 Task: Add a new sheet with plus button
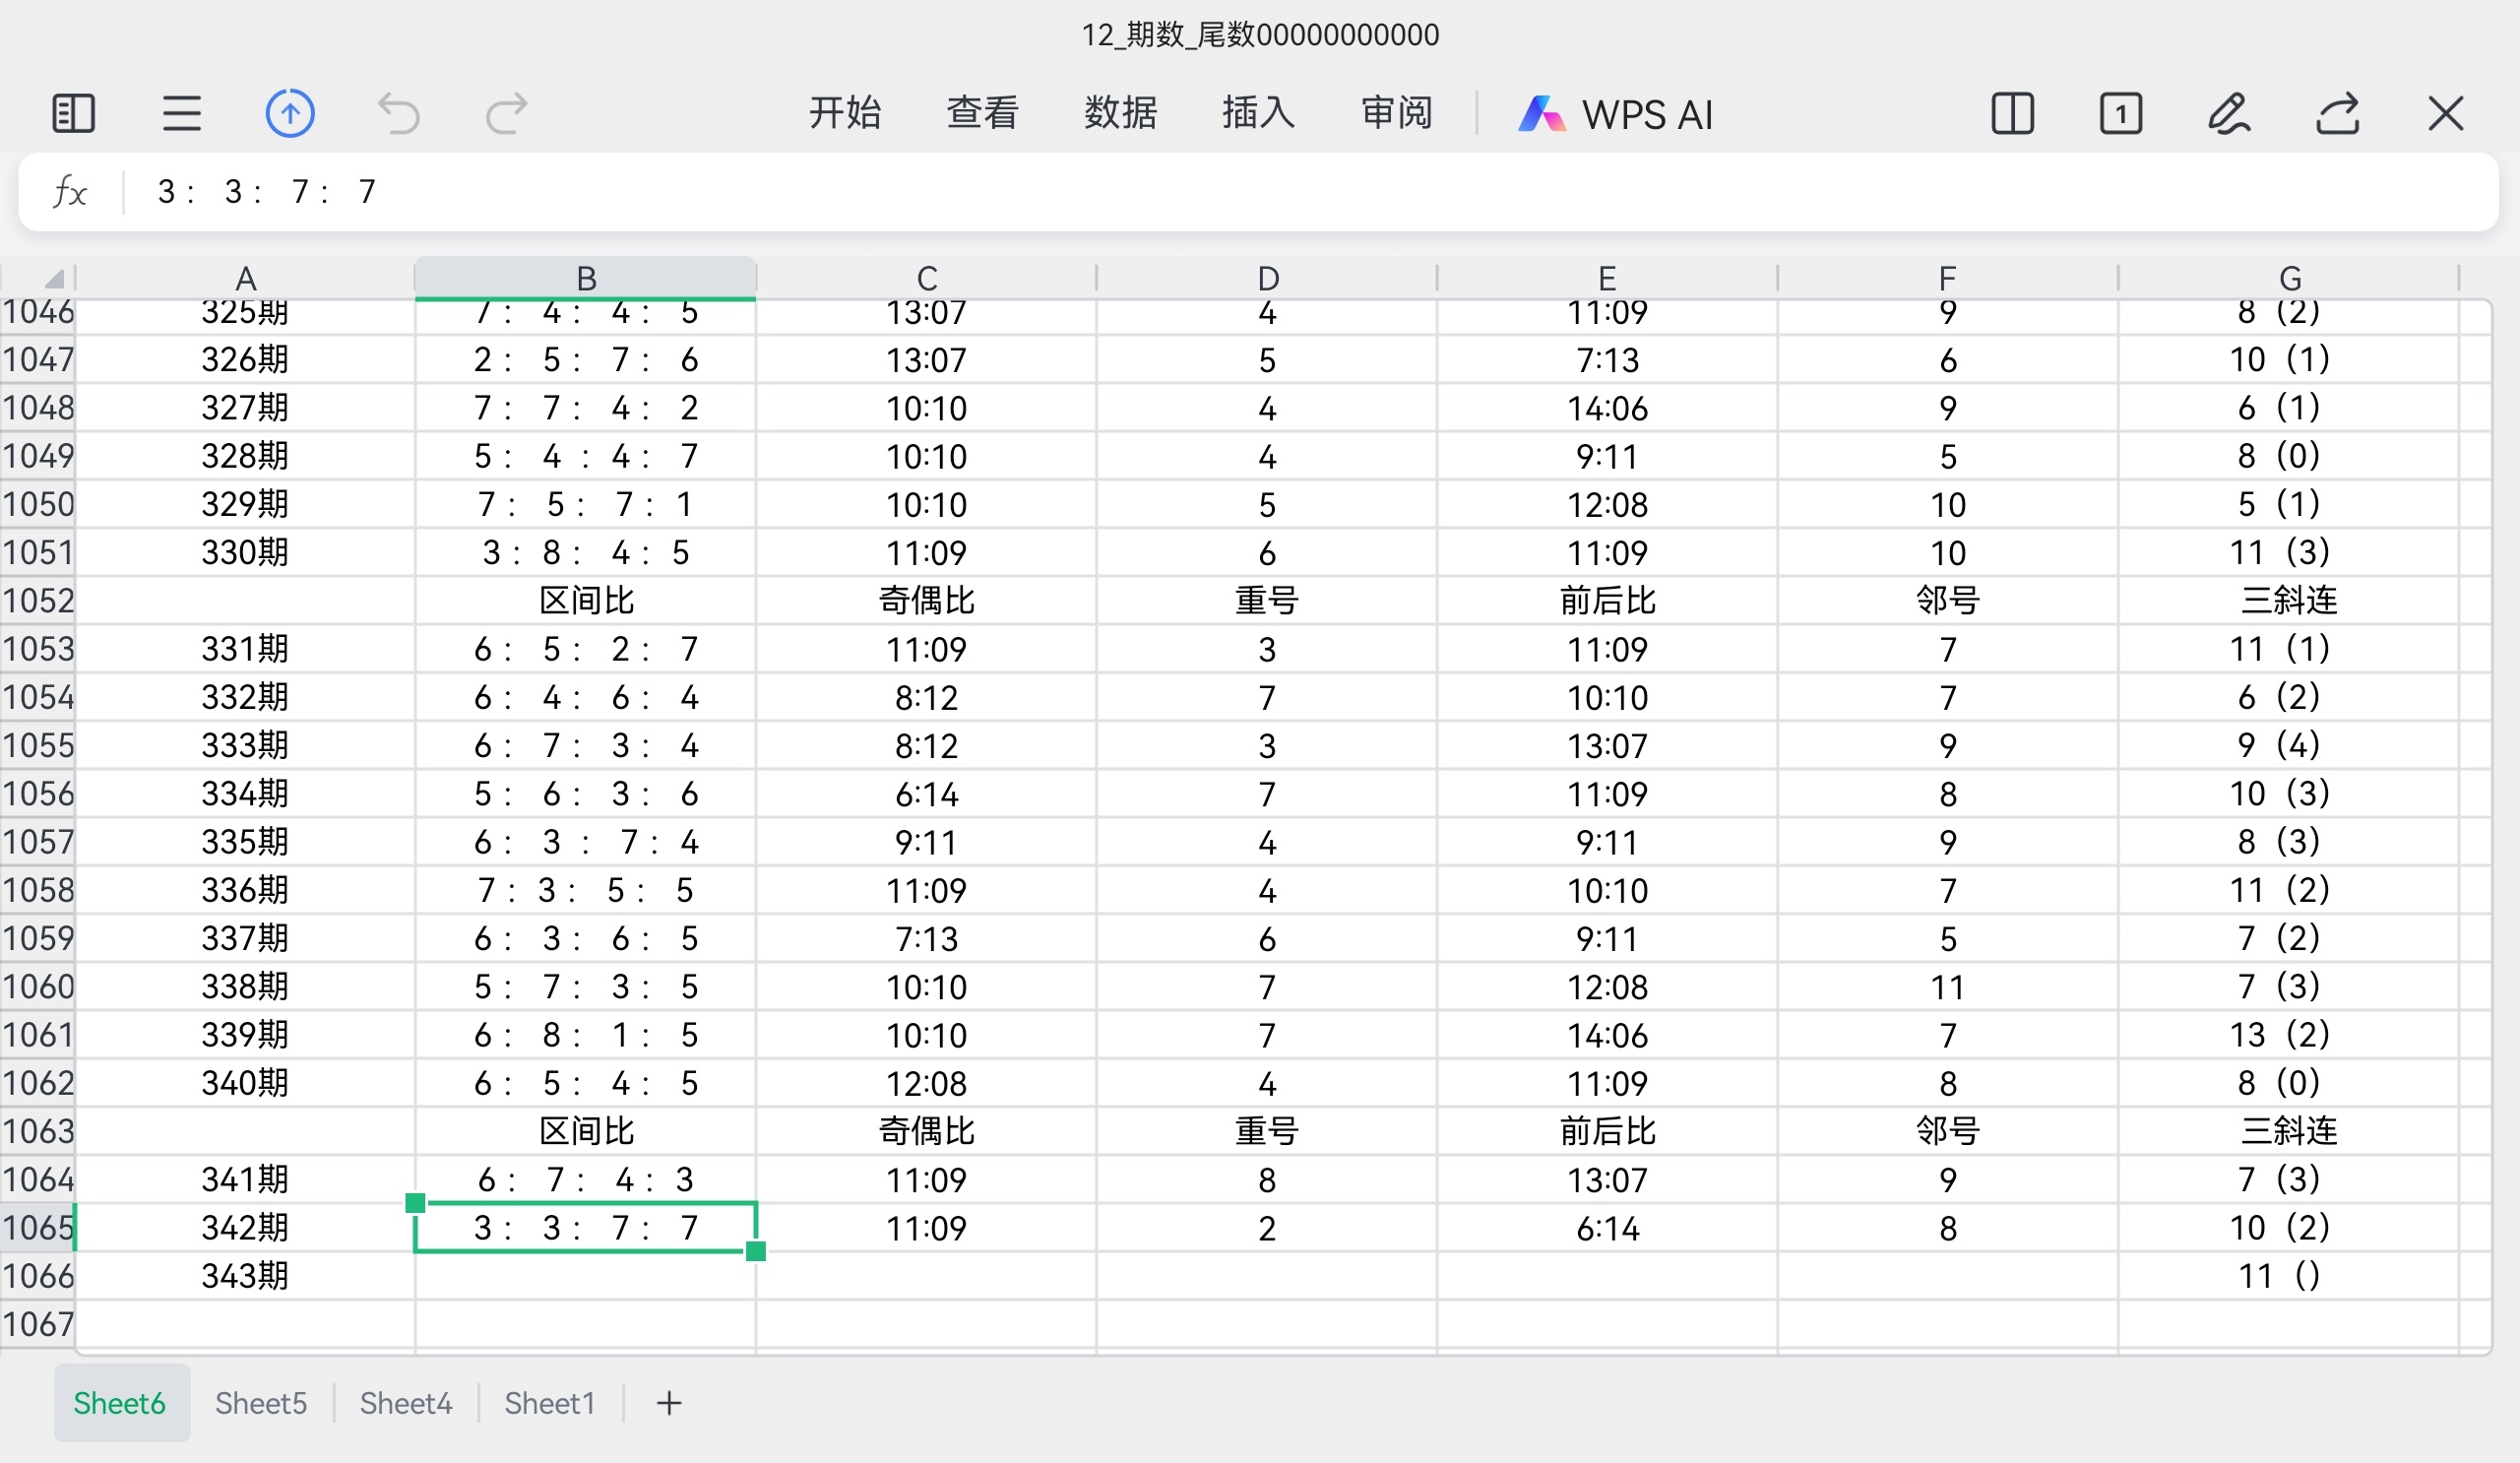[x=669, y=1403]
